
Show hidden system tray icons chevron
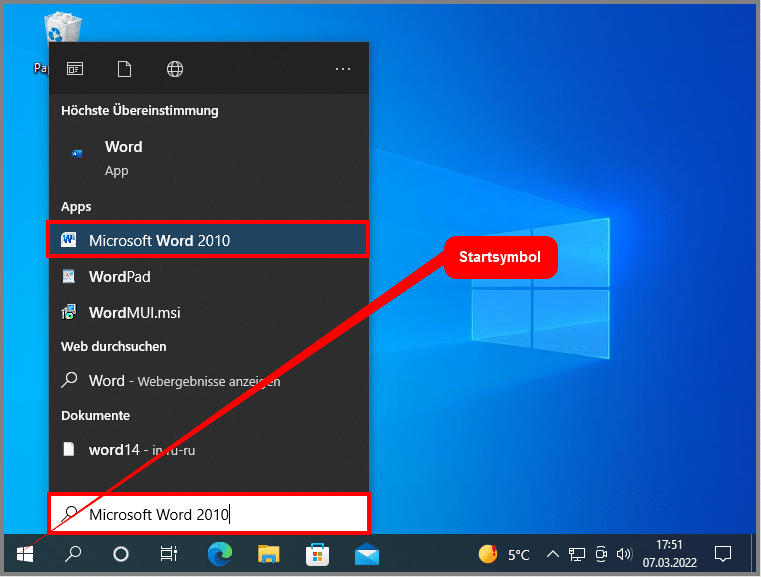click(551, 553)
